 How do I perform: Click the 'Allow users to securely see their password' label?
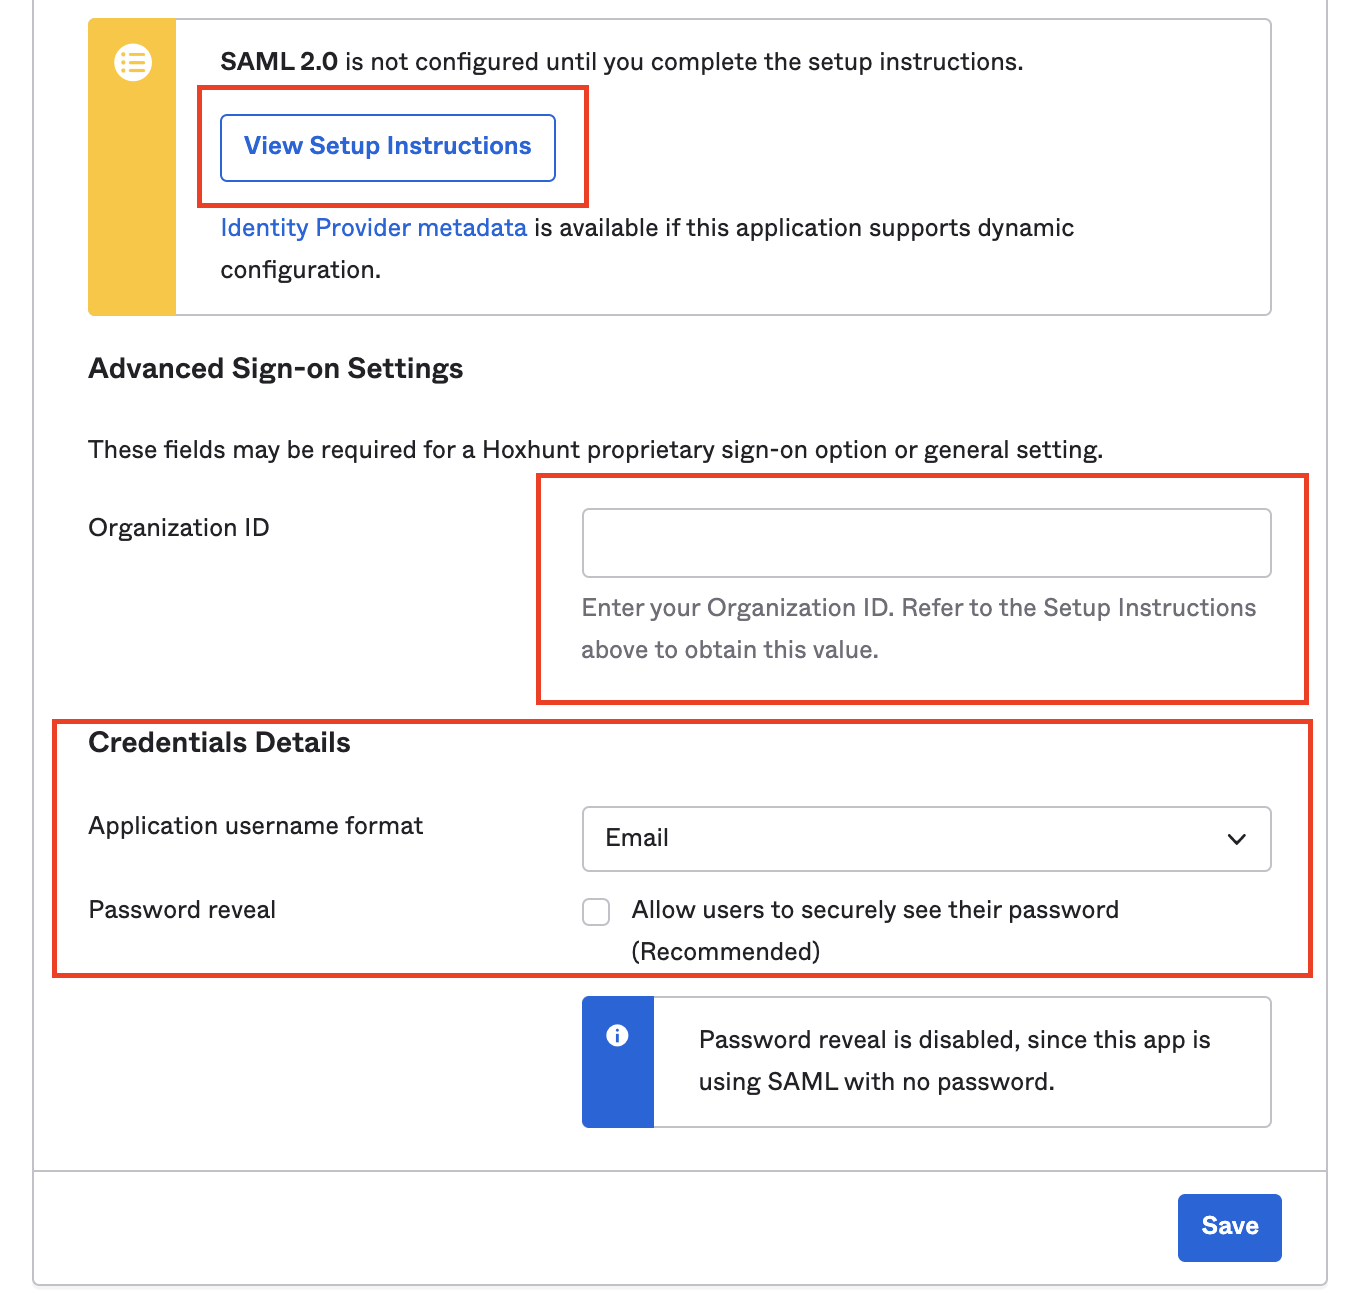click(875, 930)
